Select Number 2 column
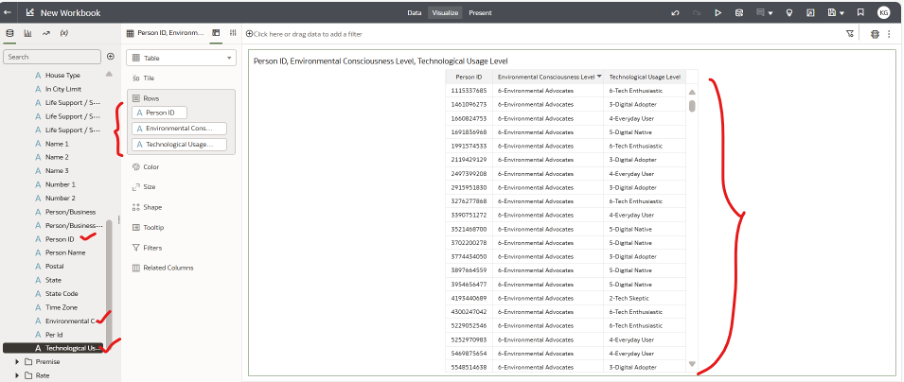The height and width of the screenshot is (382, 904). pyautogui.click(x=61, y=198)
